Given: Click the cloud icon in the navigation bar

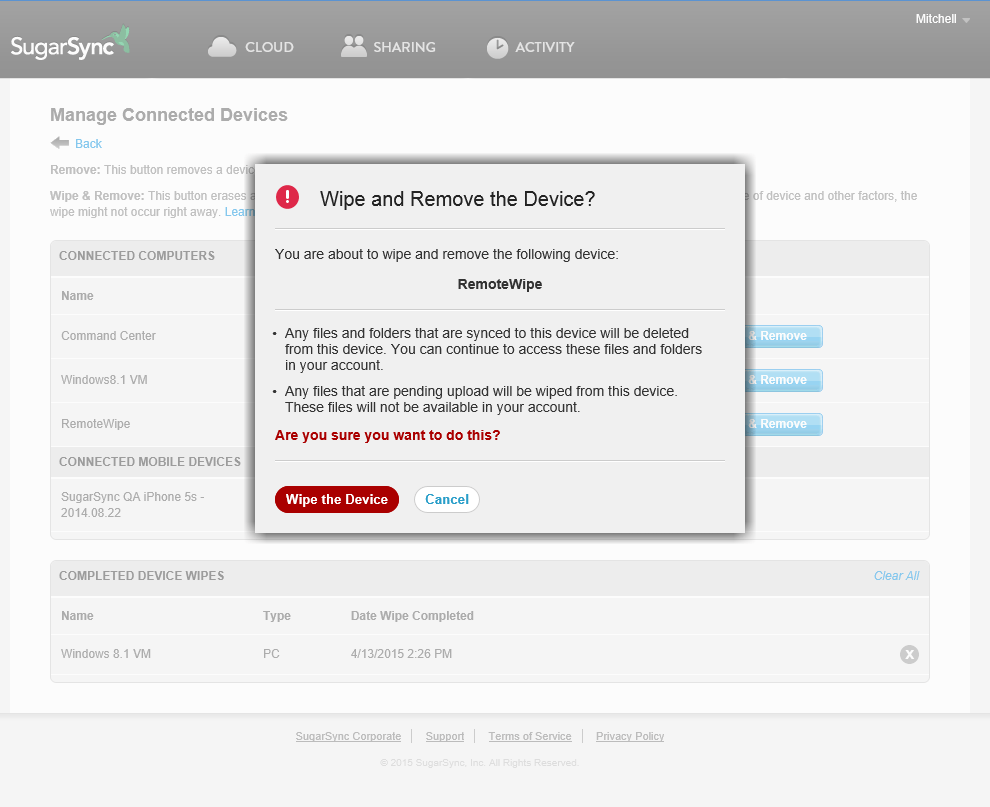Looking at the screenshot, I should [222, 45].
